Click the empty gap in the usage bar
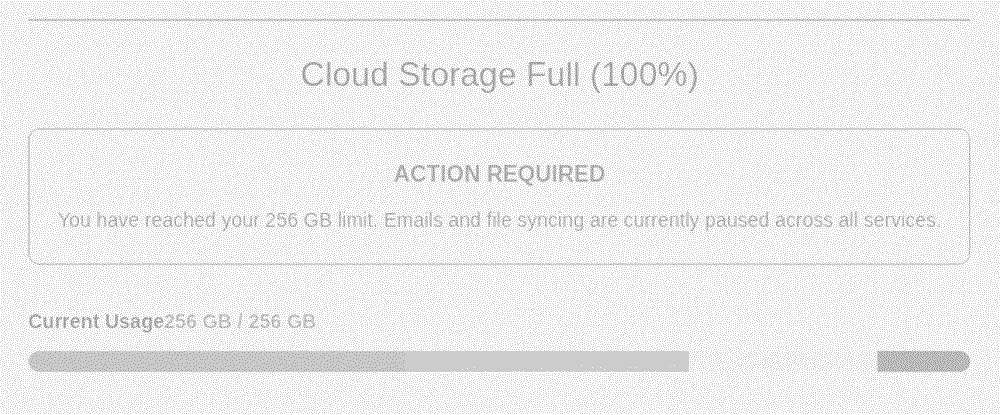The image size is (1000, 415). pos(782,361)
